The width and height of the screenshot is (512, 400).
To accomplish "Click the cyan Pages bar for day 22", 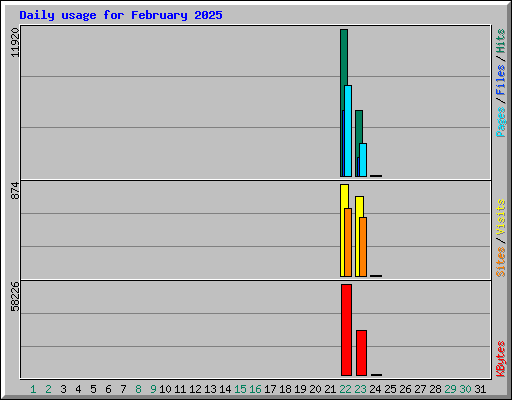I will tap(348, 131).
